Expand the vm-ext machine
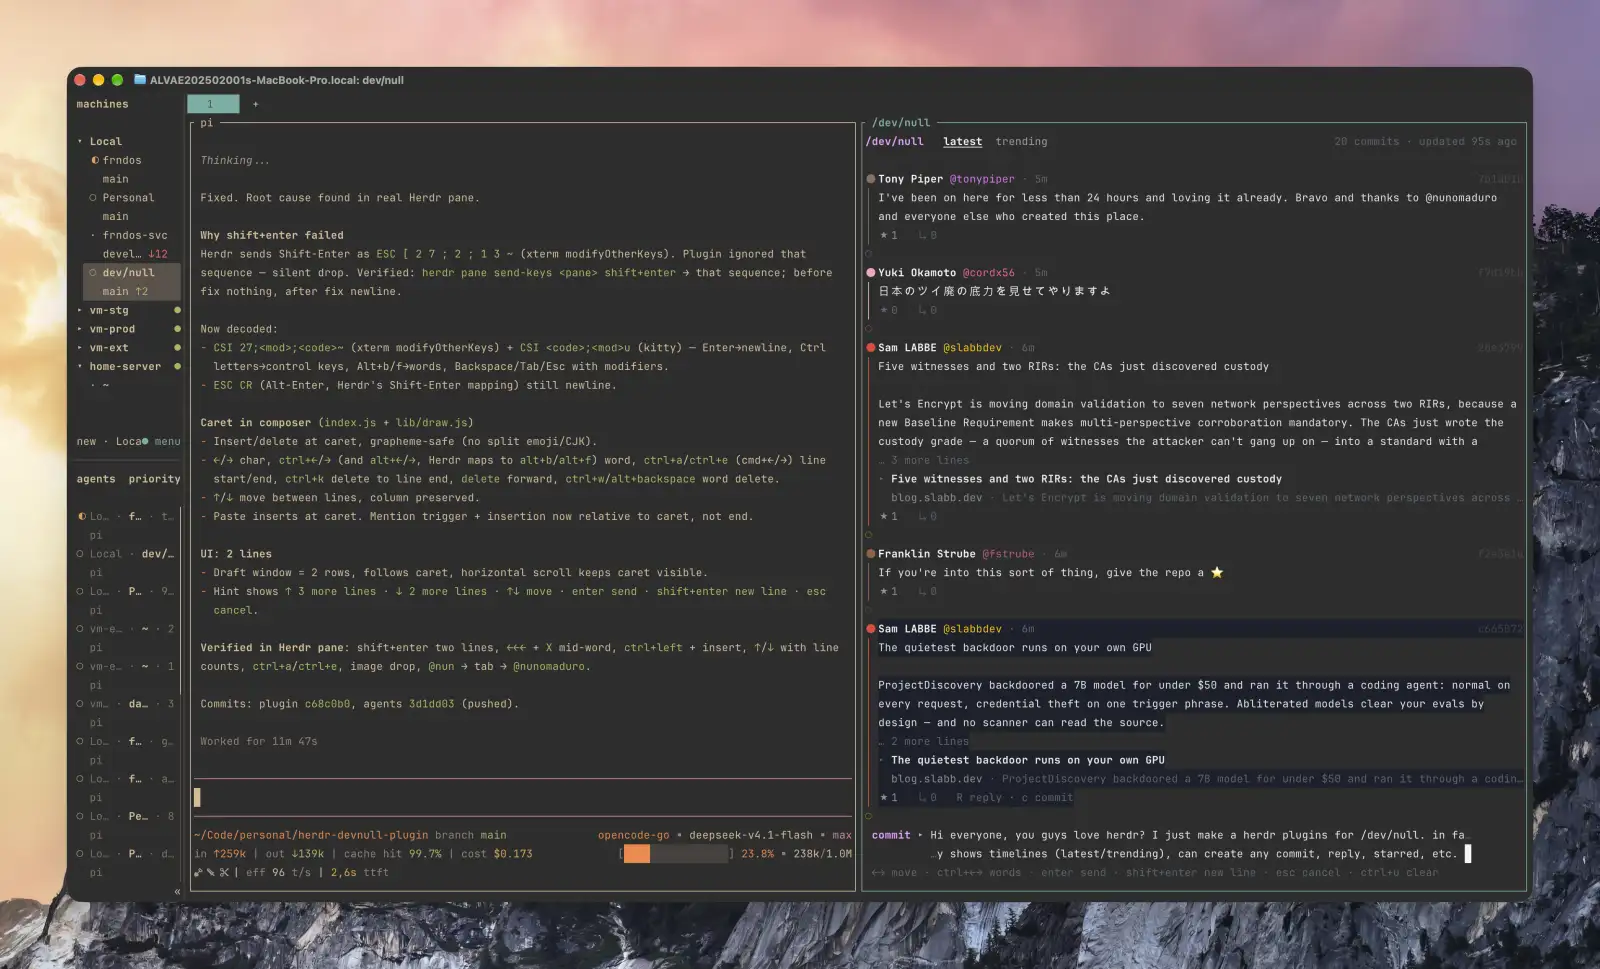 click(x=80, y=348)
